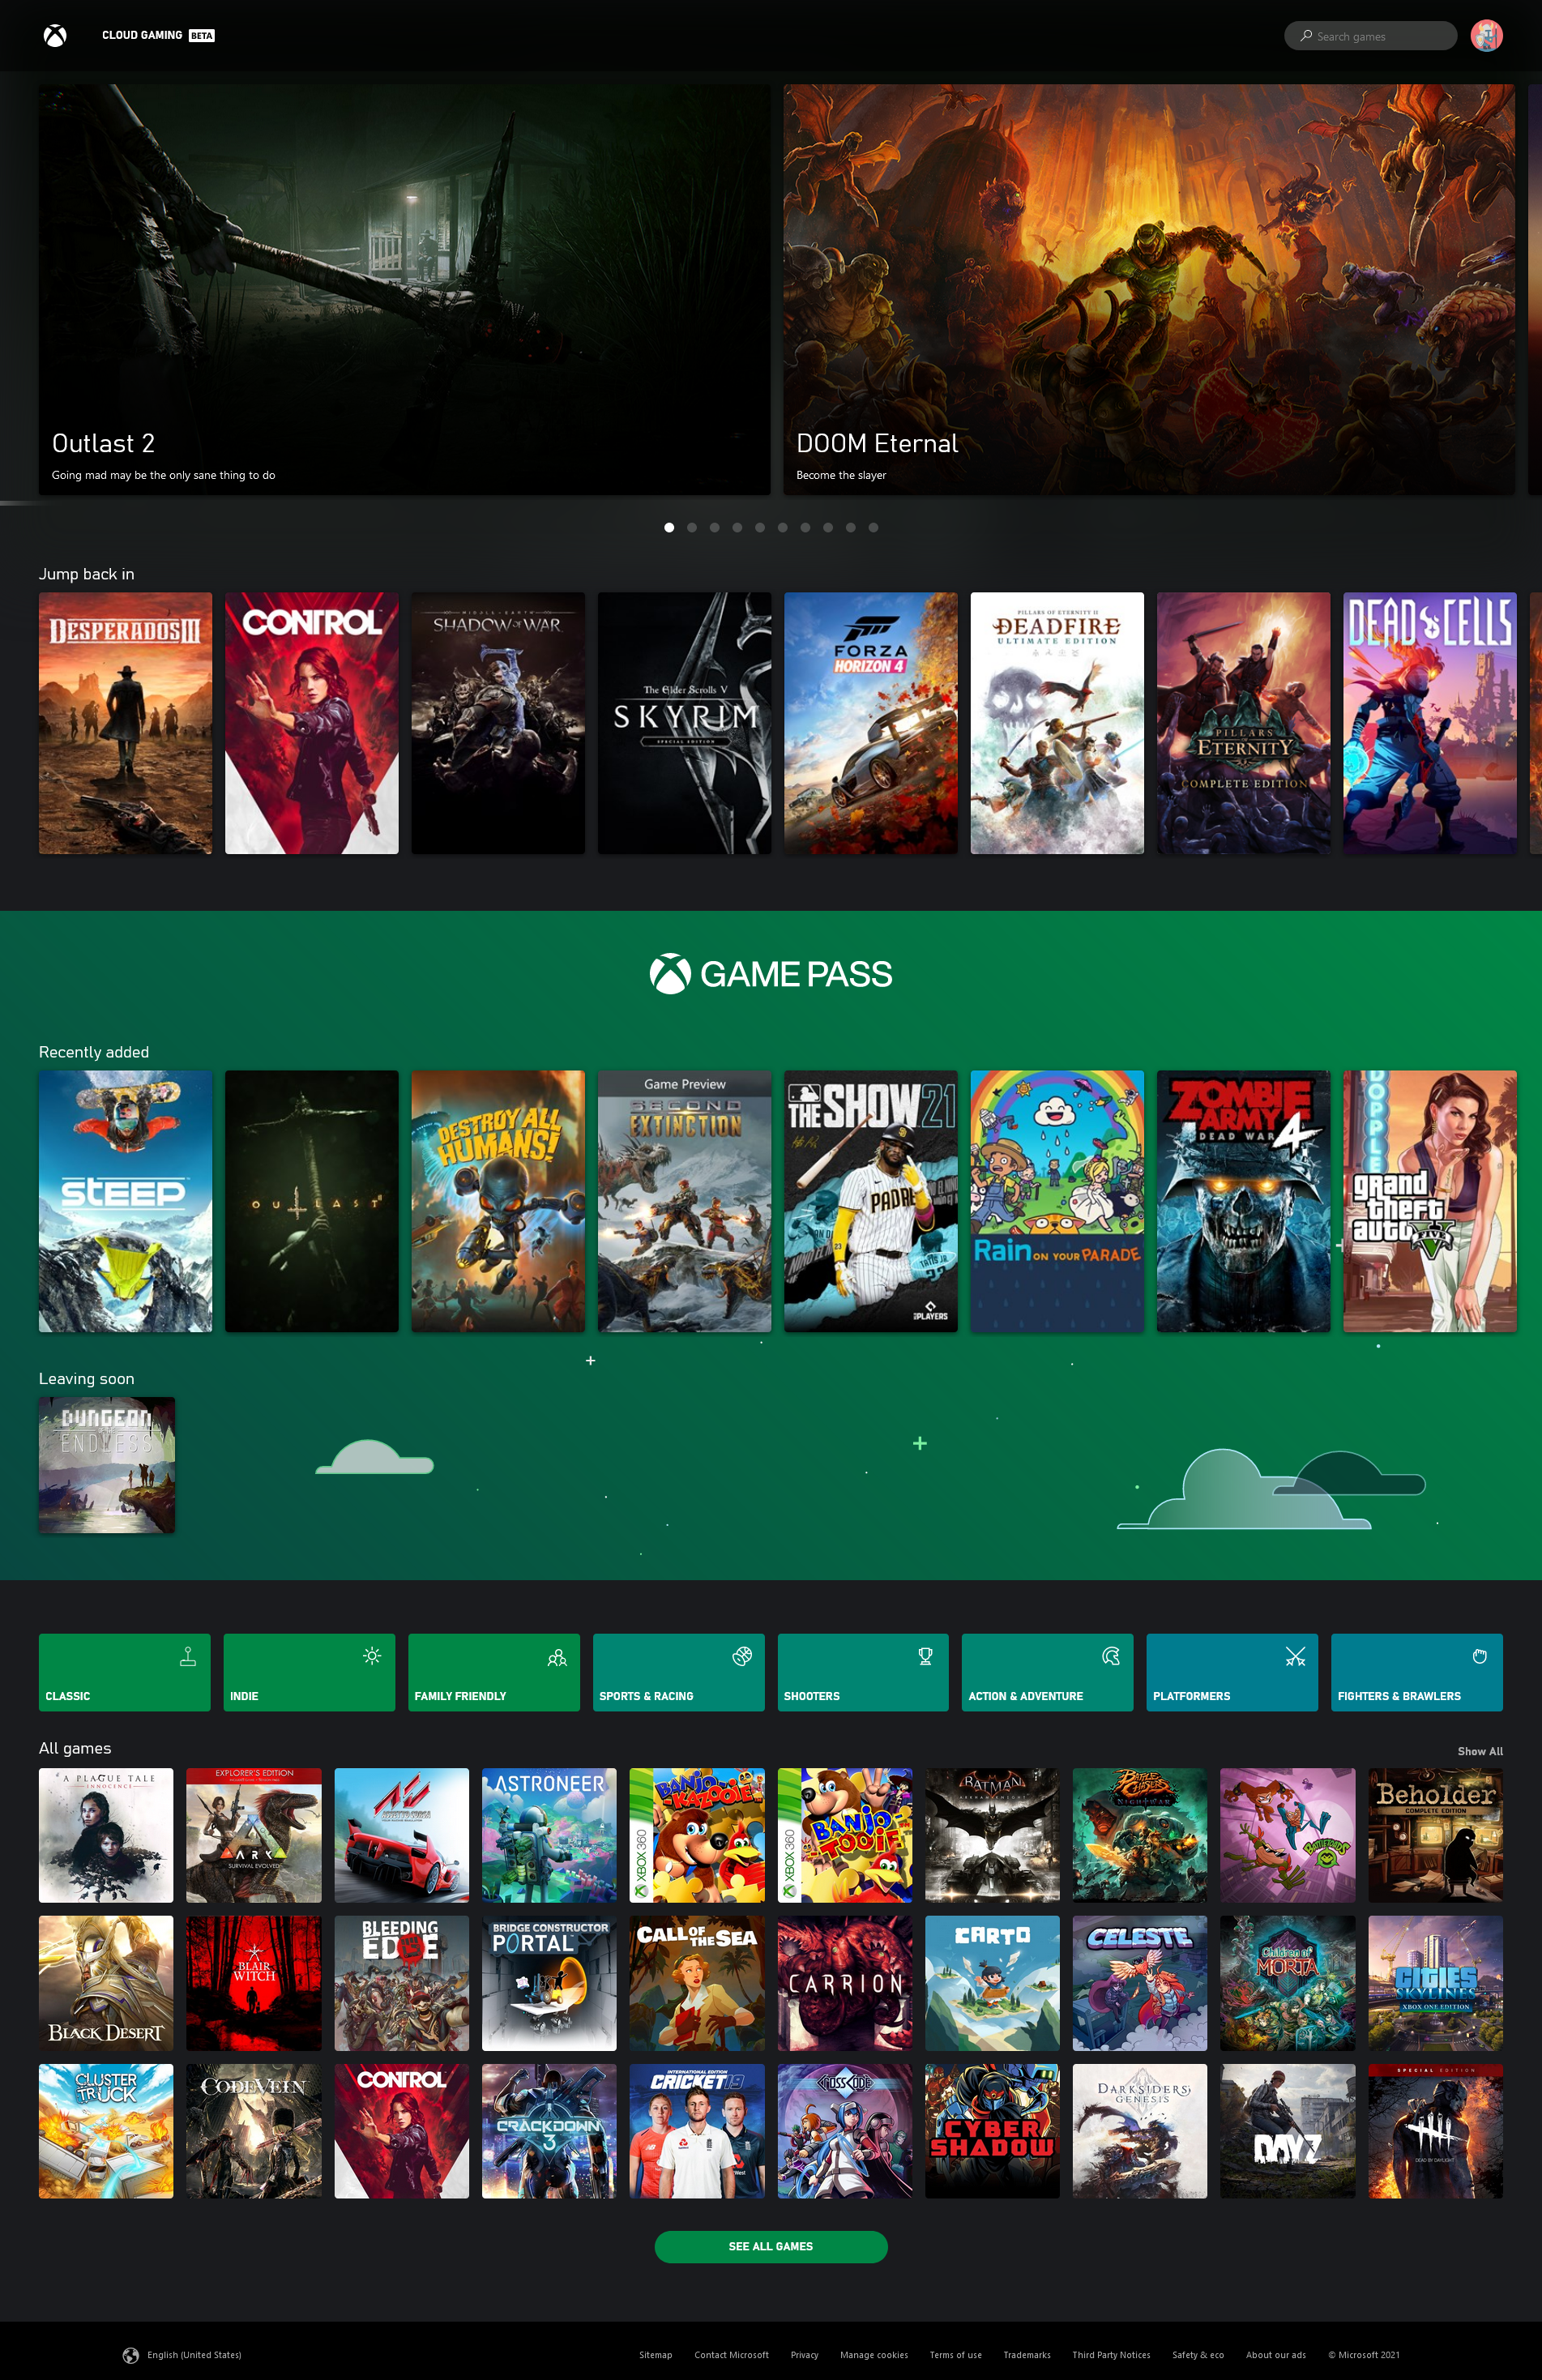The image size is (1542, 2380).
Task: Browse the FAMILY FRIENDLY category
Action: [x=494, y=1672]
